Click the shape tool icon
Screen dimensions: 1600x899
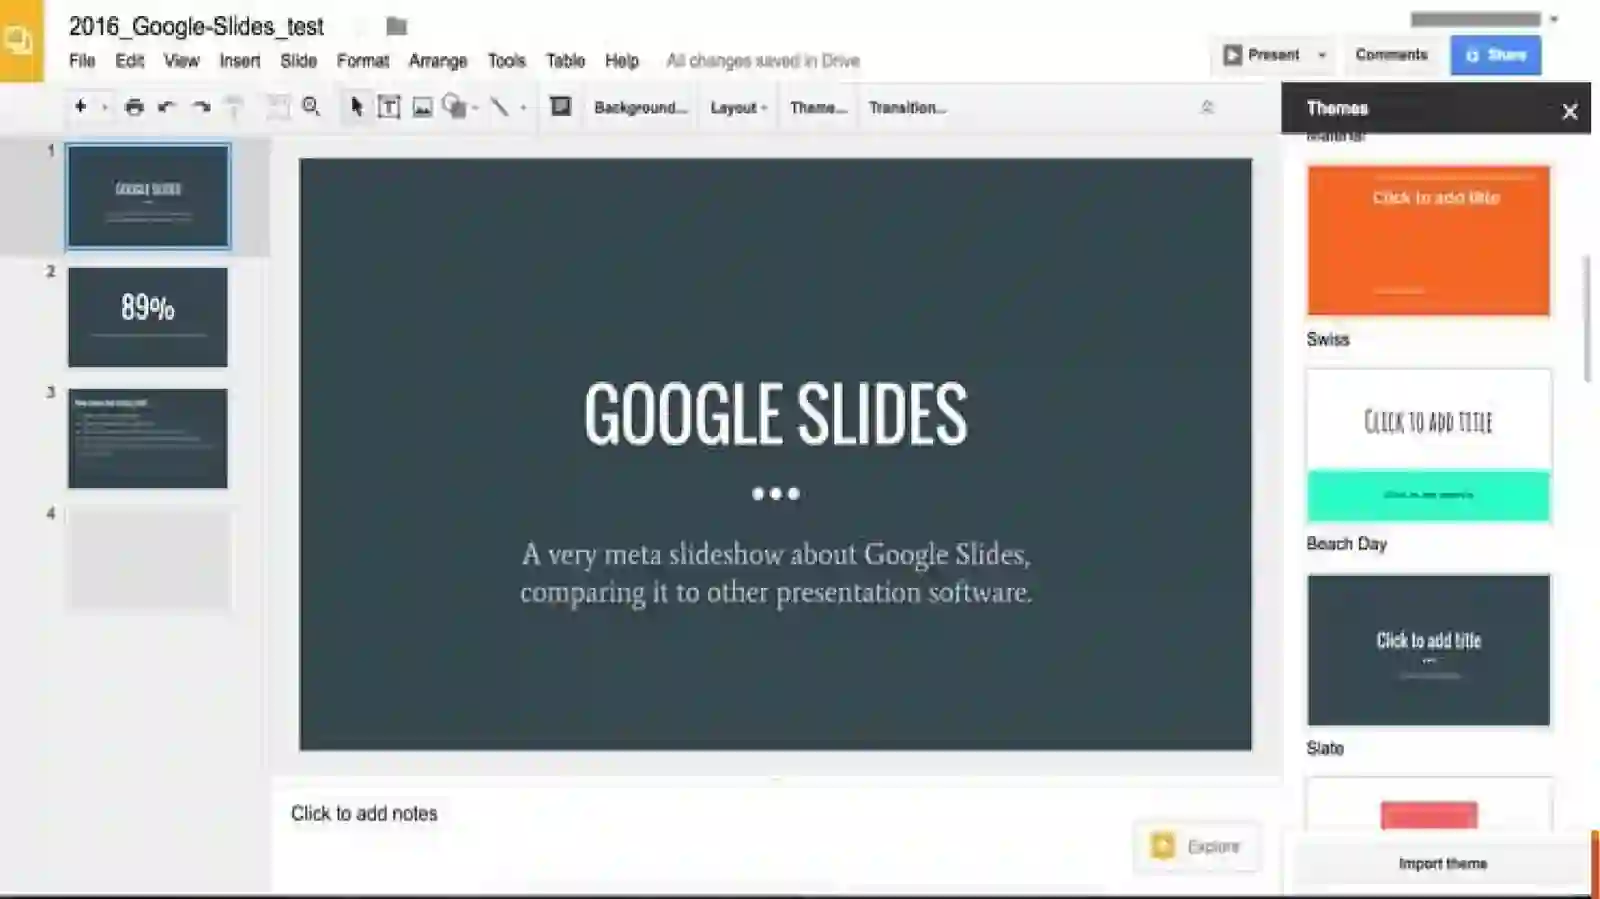pos(455,107)
